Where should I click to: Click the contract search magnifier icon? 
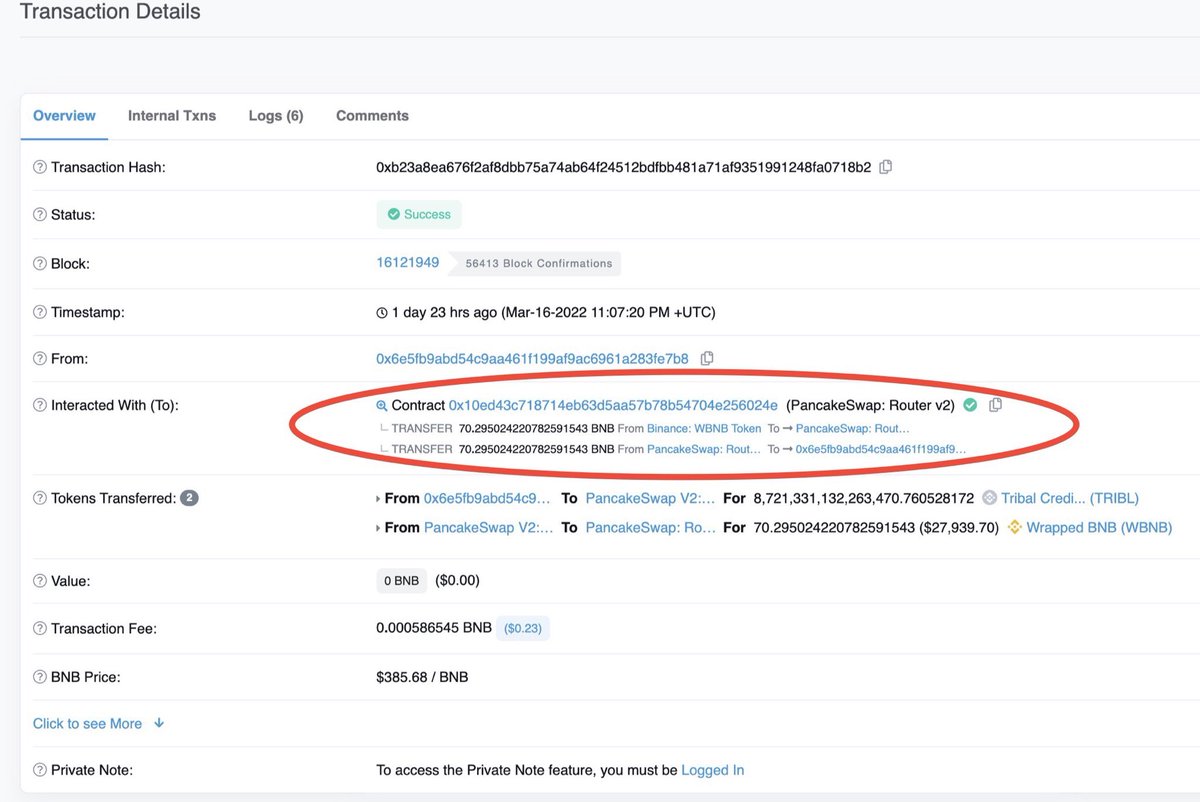381,406
